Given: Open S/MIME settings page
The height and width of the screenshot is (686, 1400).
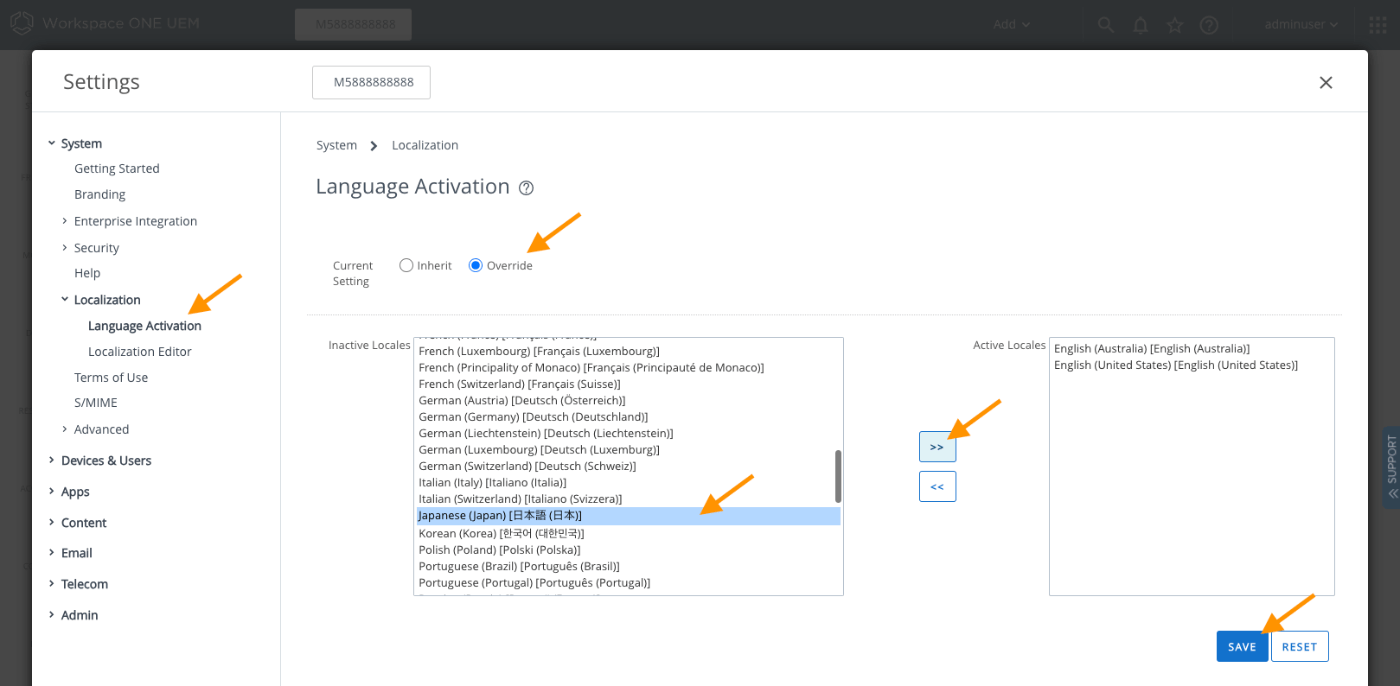Looking at the screenshot, I should point(96,403).
